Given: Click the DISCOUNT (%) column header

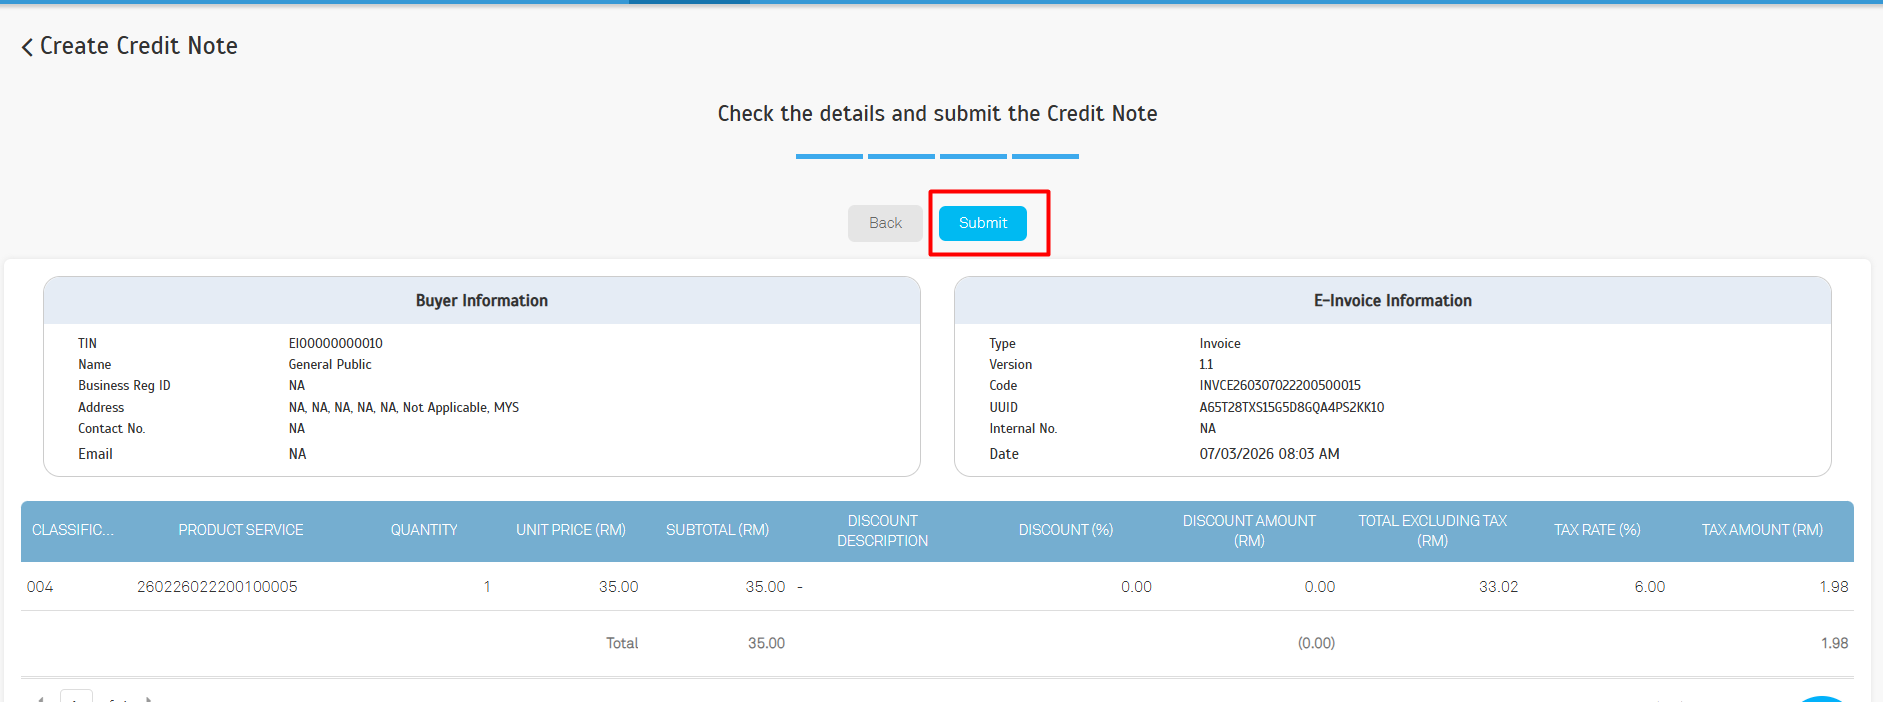Looking at the screenshot, I should [1065, 530].
